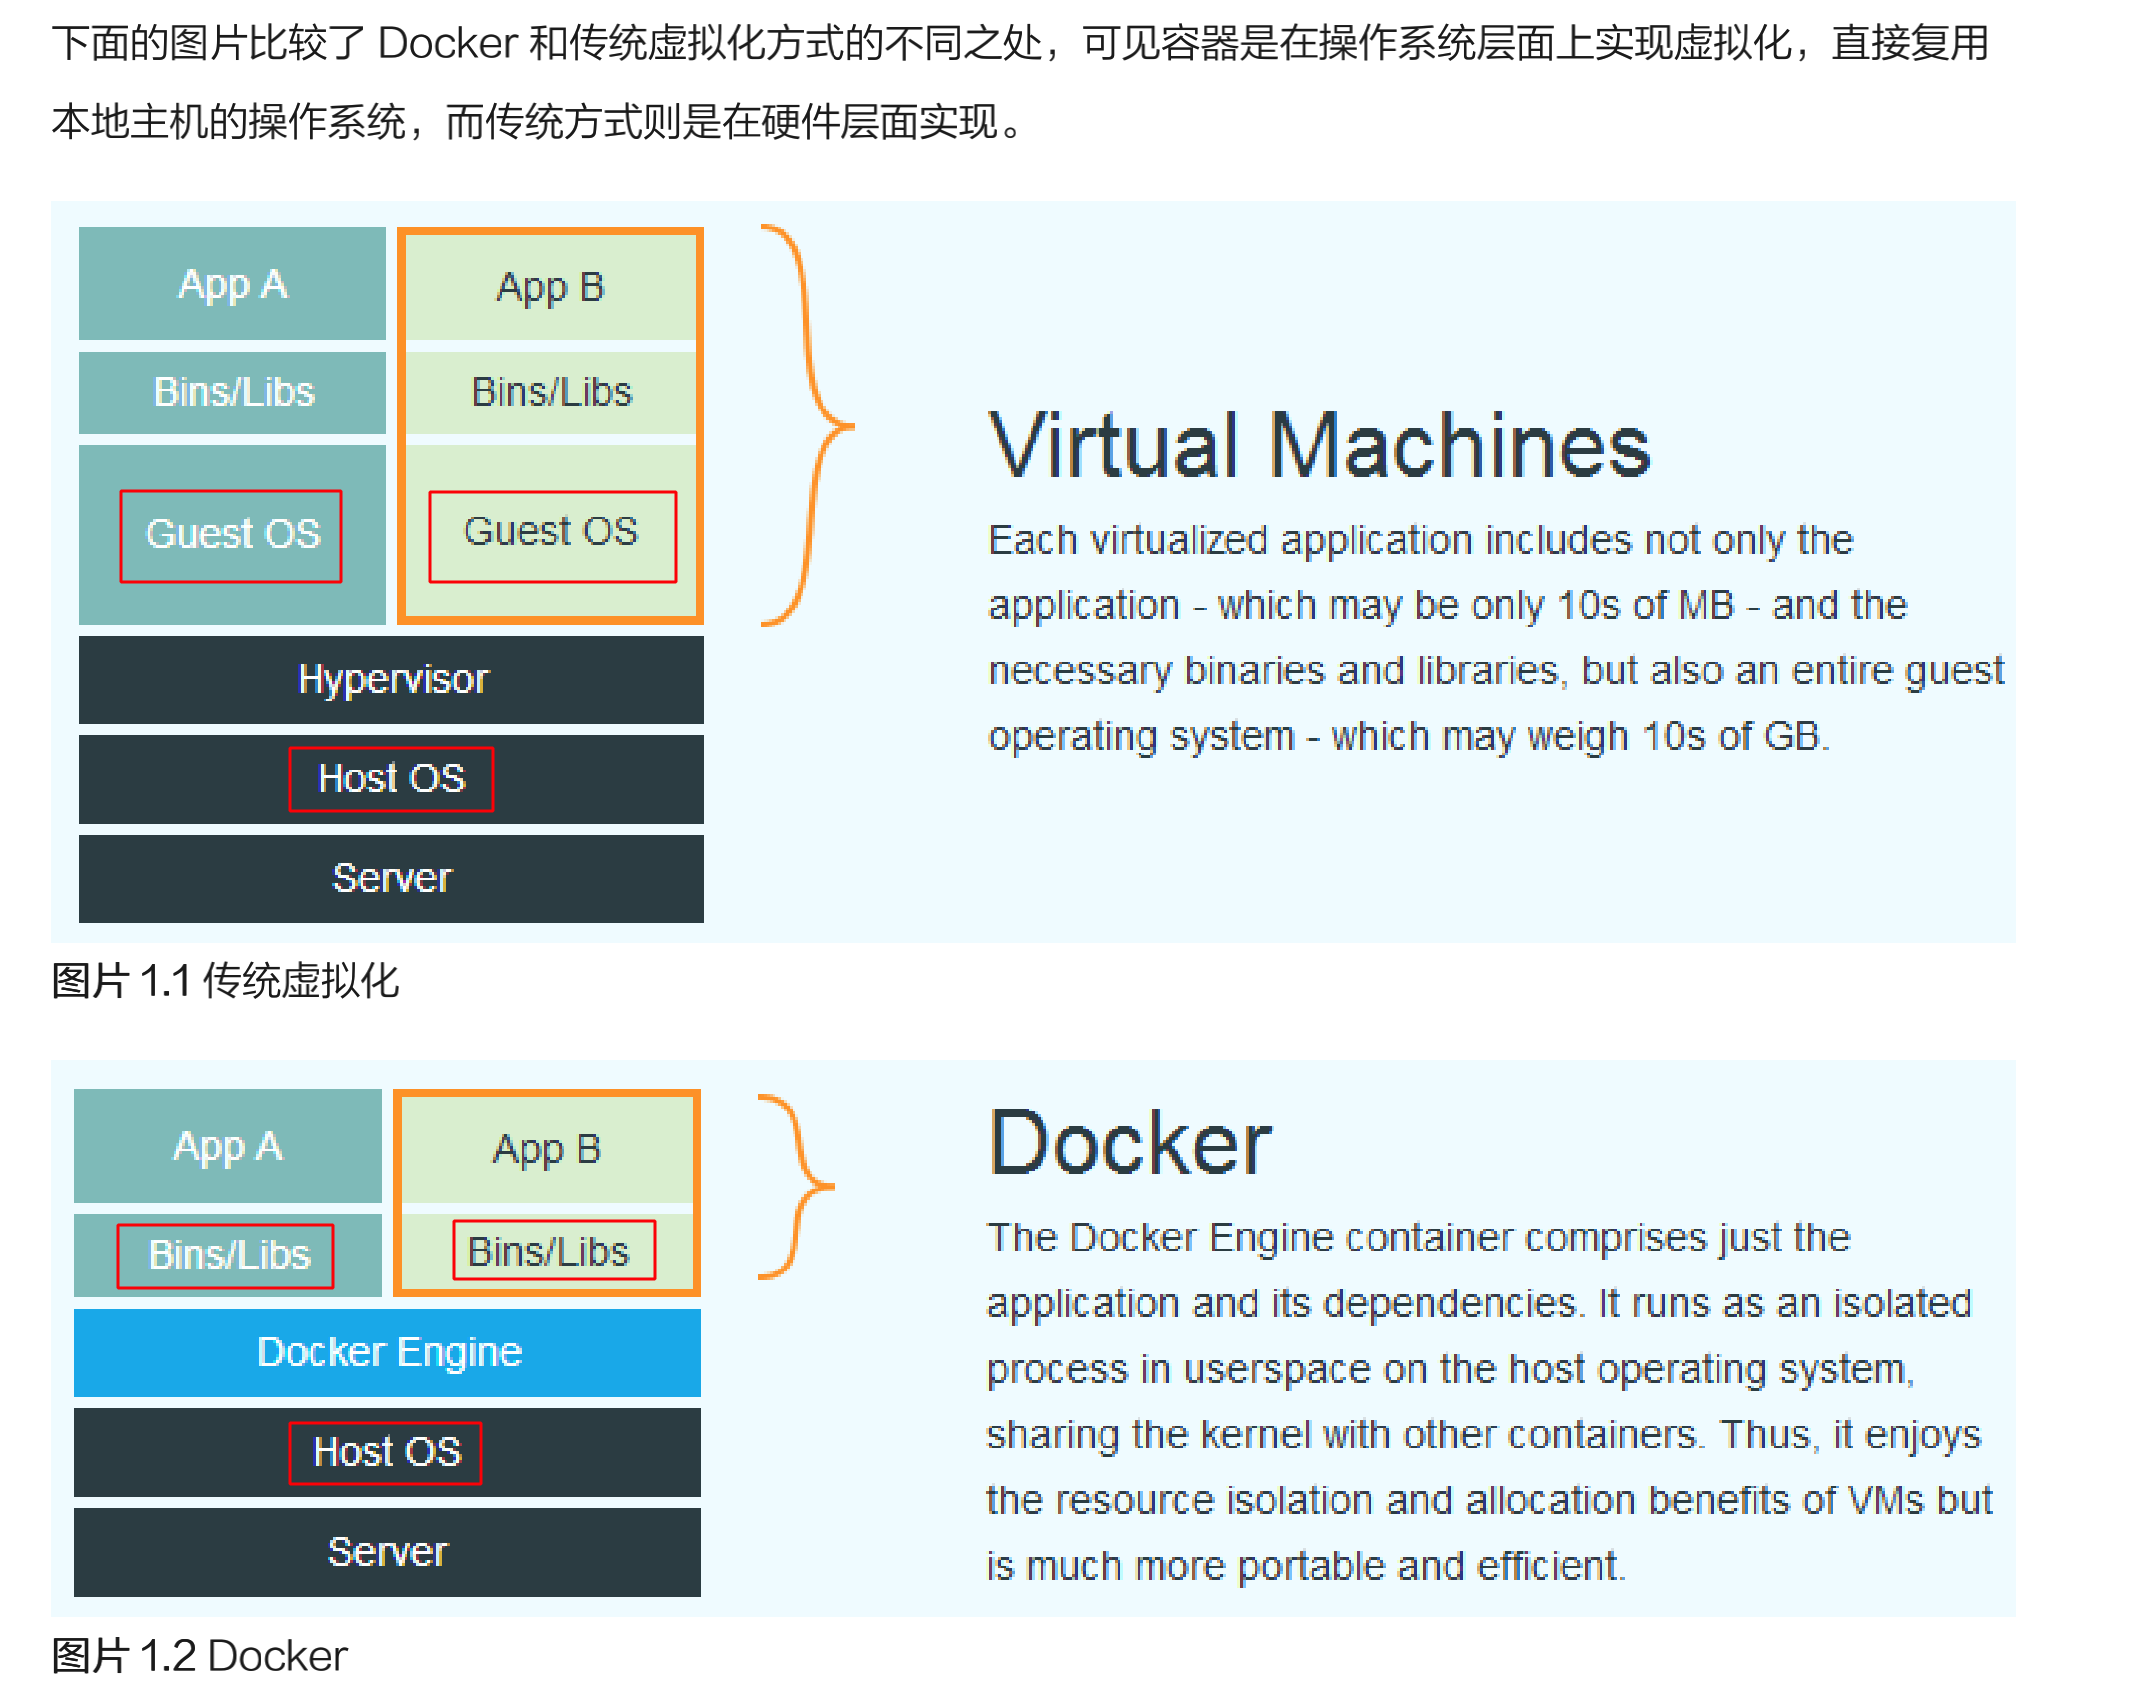Click the line "necessary binaries and libraries, but also an entire guest"
Image resolution: width=2140 pixels, height=1696 pixels.
click(x=1496, y=671)
